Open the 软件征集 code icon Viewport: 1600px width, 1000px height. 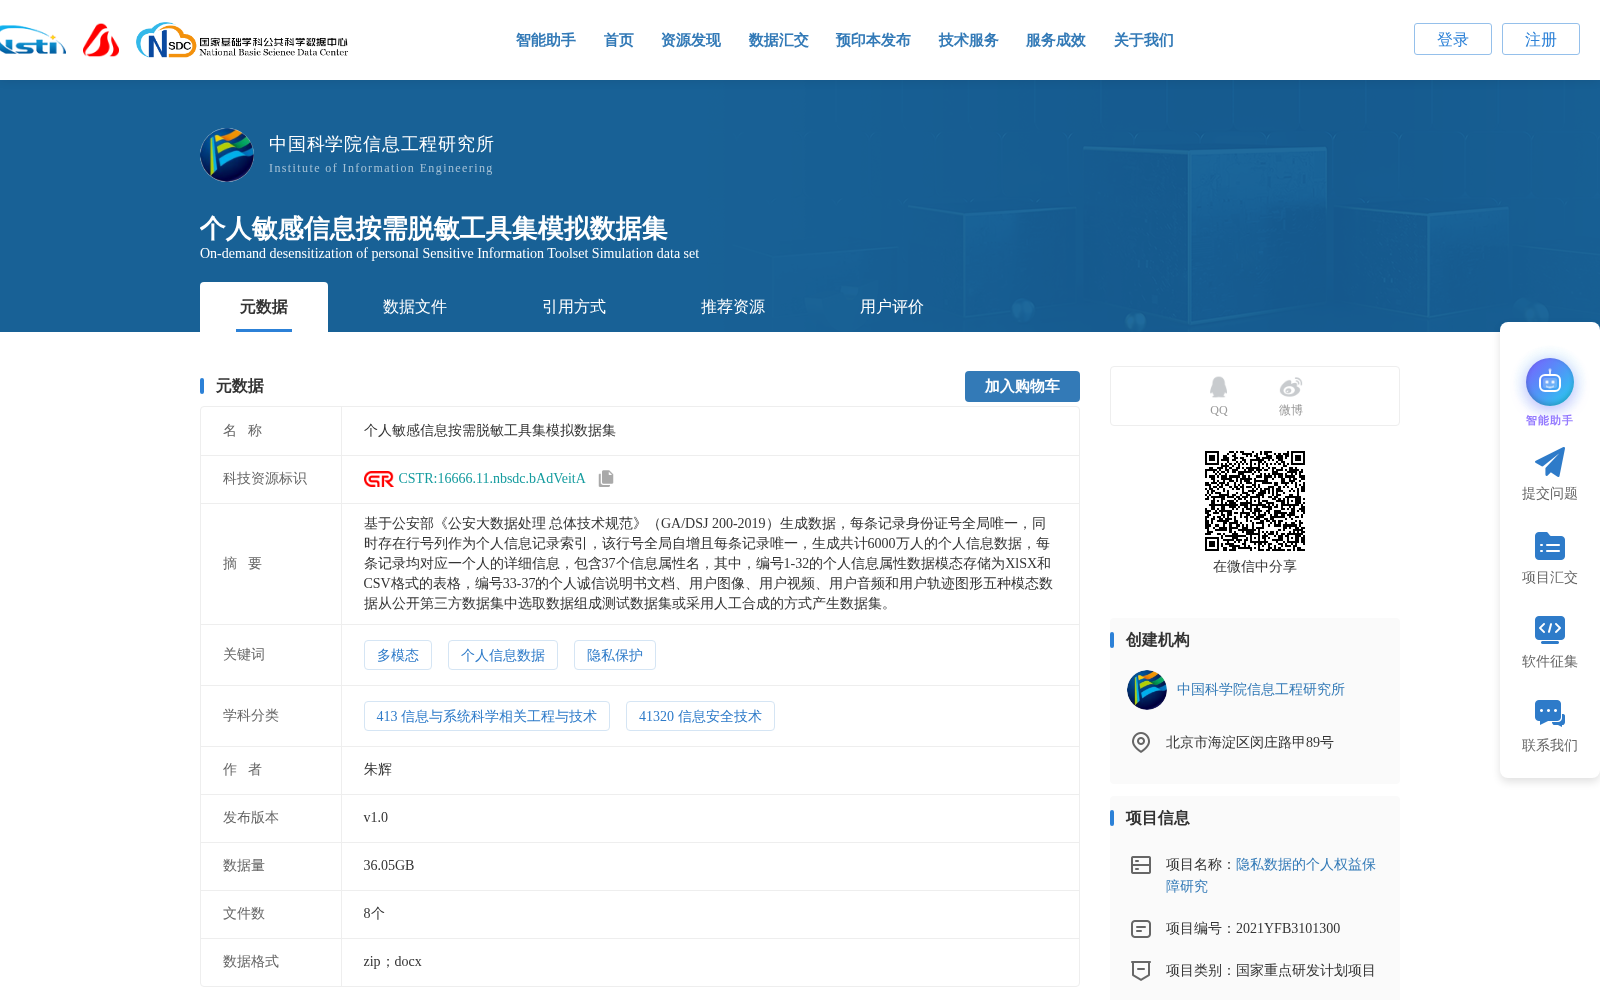pyautogui.click(x=1550, y=629)
